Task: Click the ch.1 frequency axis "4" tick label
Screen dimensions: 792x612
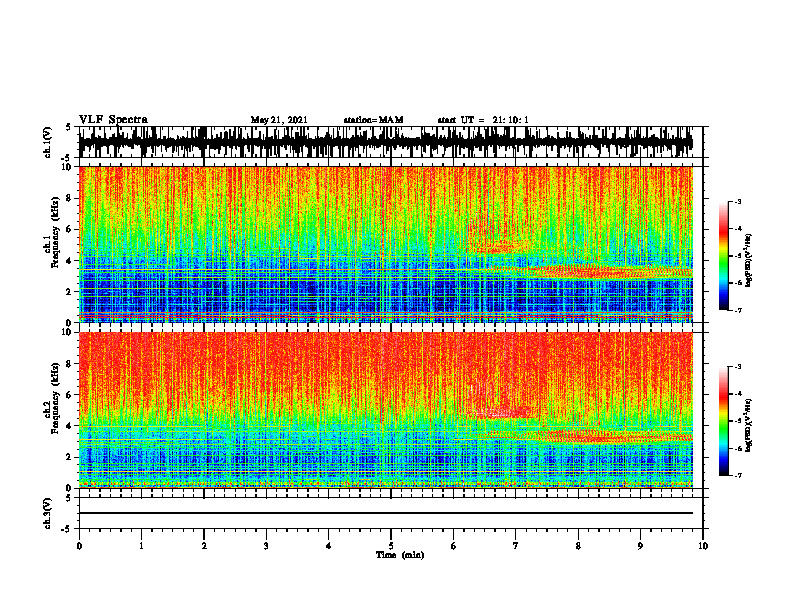Action: (70, 261)
